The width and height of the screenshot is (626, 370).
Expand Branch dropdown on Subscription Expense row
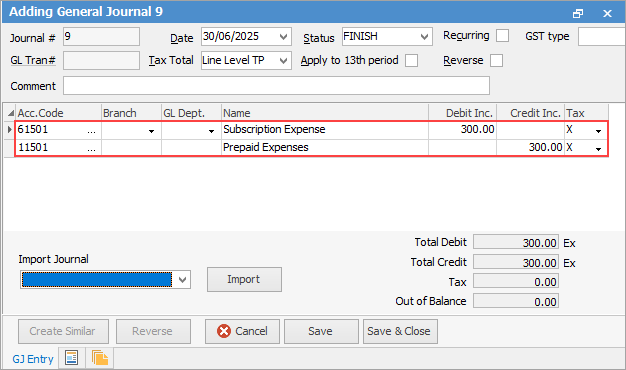click(151, 131)
